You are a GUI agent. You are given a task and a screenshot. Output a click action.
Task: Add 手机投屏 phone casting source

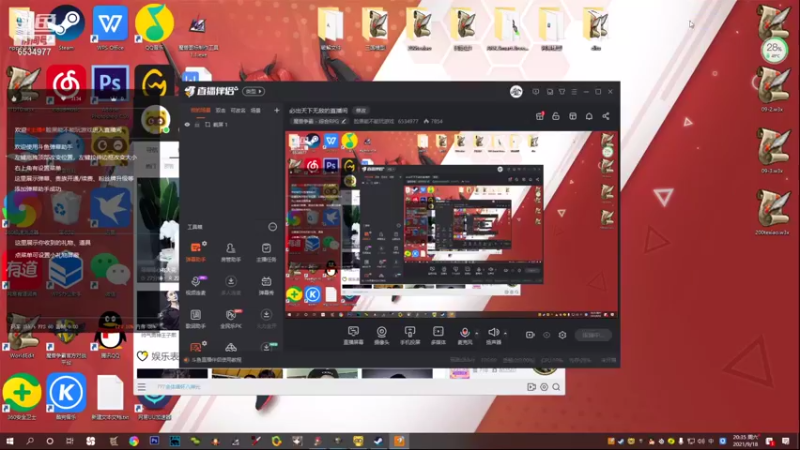pos(410,335)
